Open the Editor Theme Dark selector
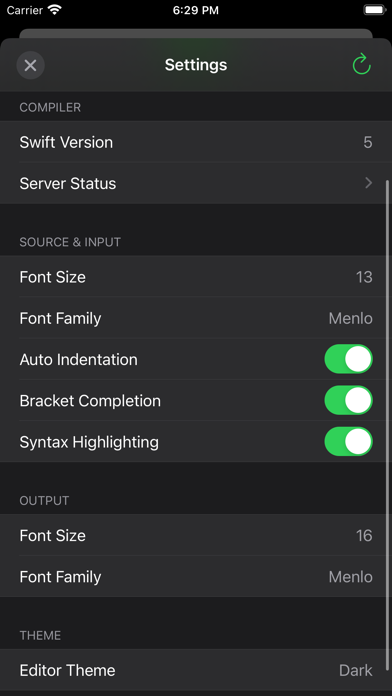The width and height of the screenshot is (392, 696). point(356,670)
